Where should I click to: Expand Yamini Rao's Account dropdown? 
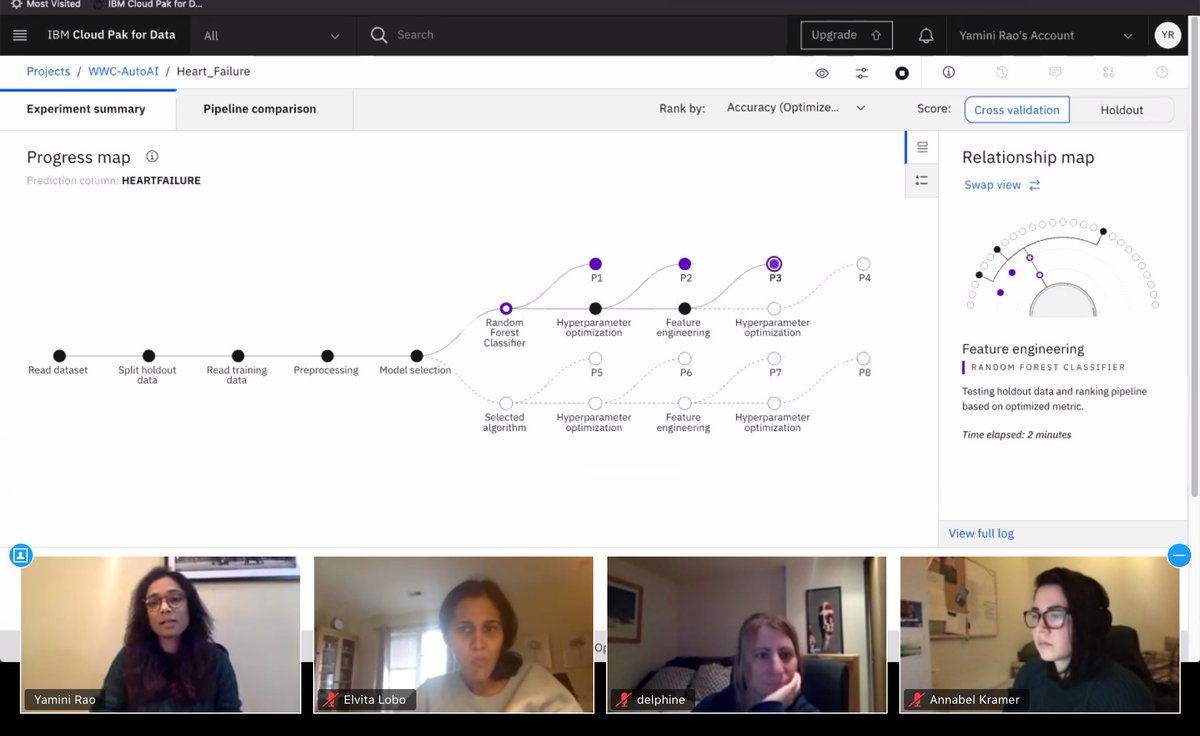1046,35
